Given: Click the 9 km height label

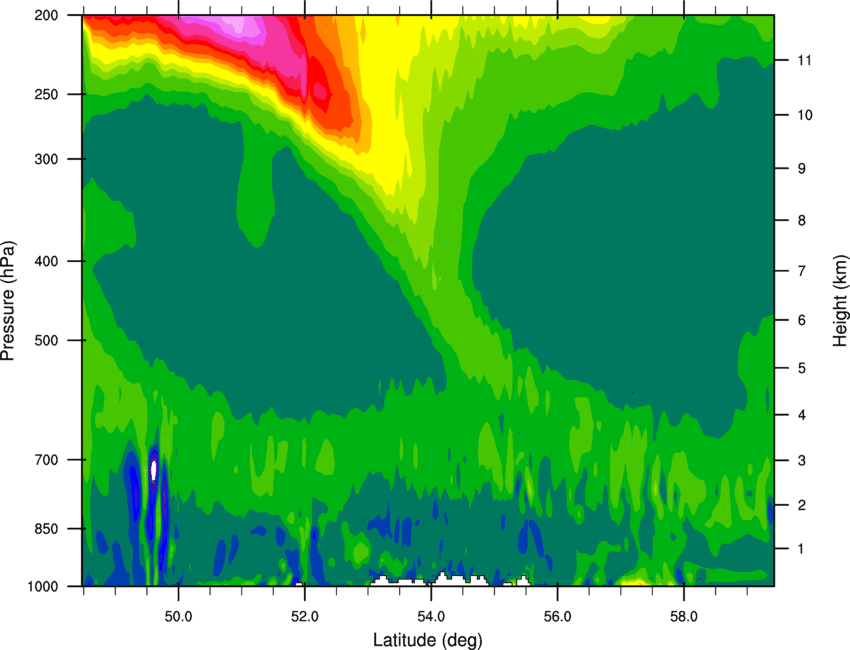Looking at the screenshot, I should point(801,169).
